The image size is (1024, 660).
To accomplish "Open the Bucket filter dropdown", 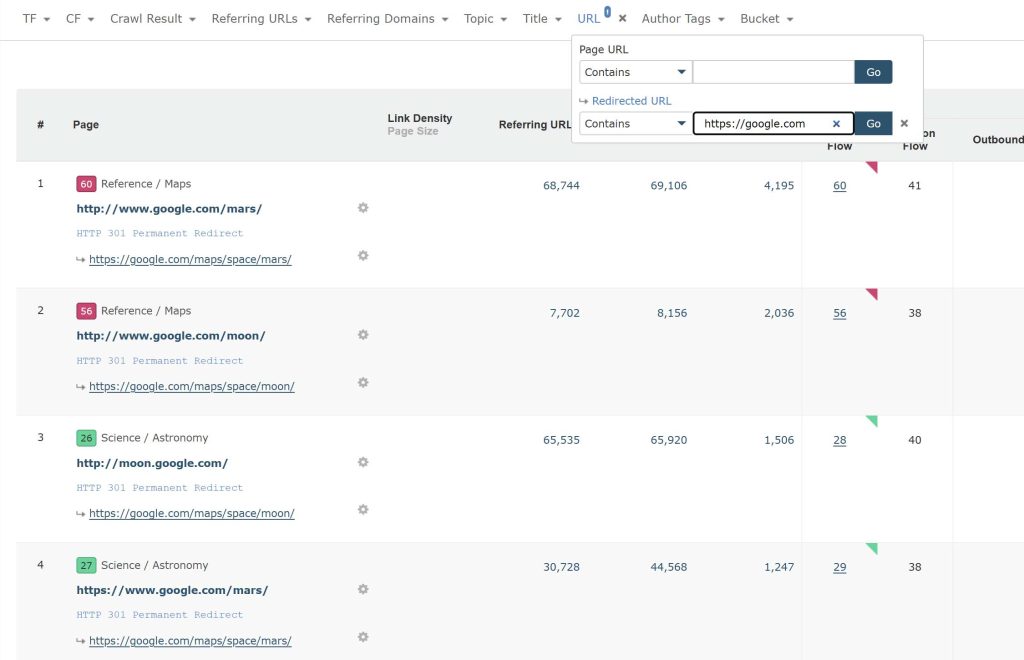I will coord(767,19).
